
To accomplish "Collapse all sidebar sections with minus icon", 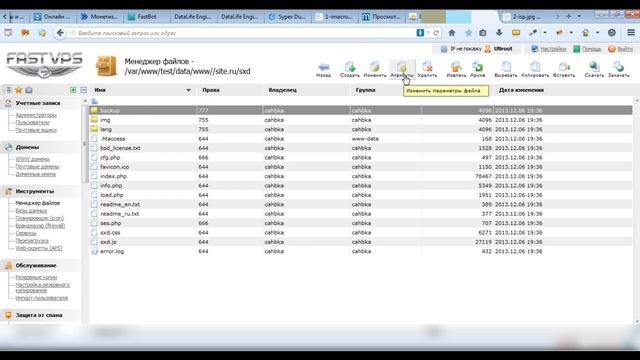I will pos(83,90).
